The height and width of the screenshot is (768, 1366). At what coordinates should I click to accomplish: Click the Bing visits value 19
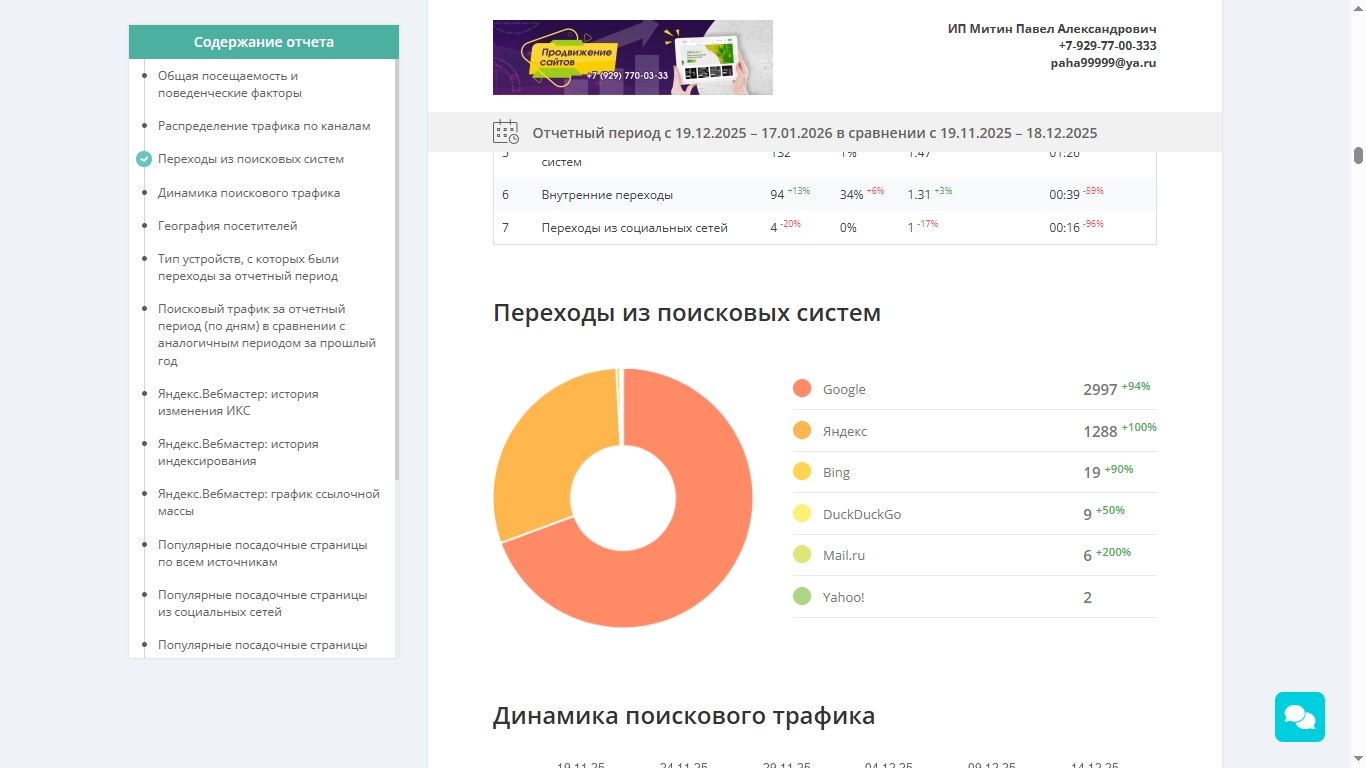tap(1092, 473)
